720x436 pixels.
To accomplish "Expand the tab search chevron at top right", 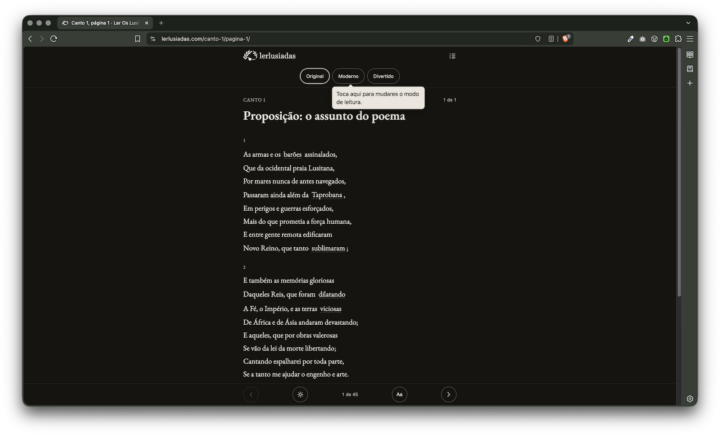I will (688, 23).
